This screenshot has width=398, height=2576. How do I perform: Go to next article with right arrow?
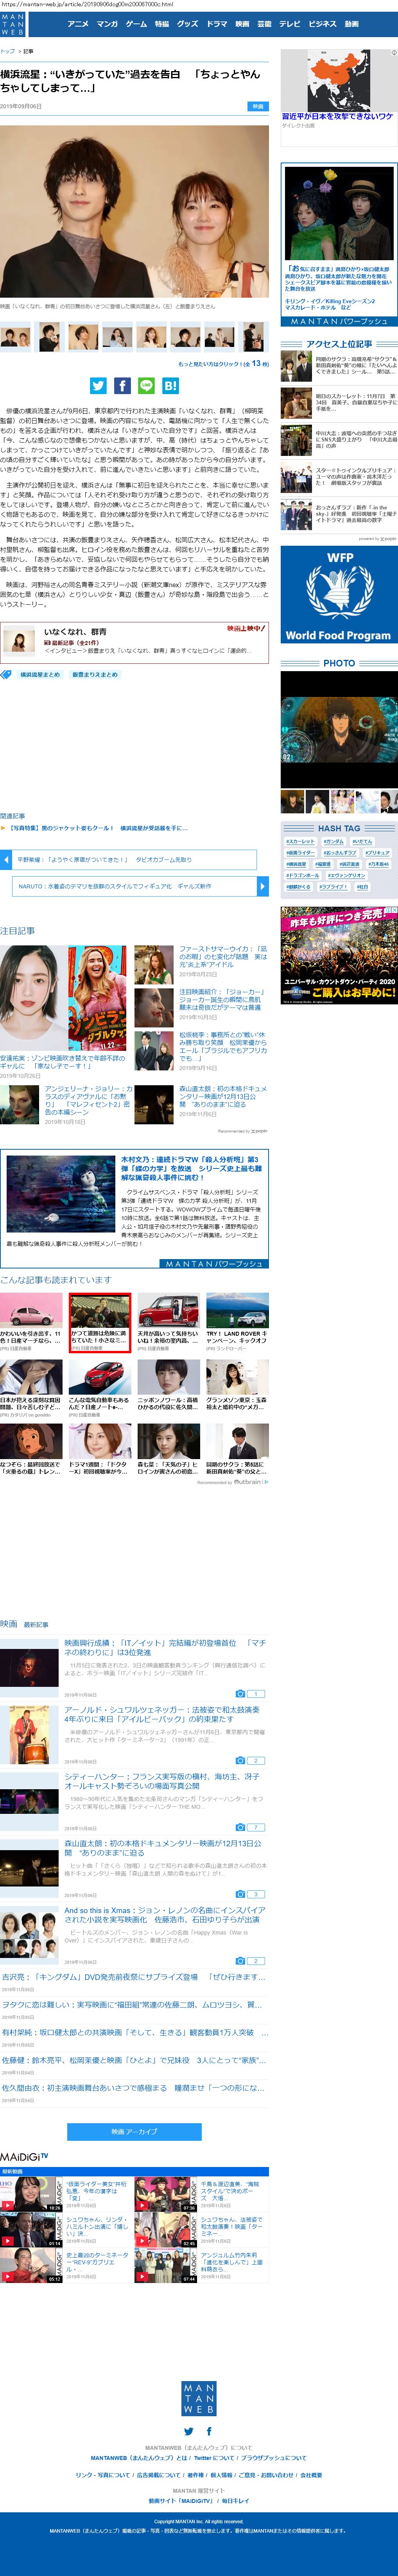(263, 886)
